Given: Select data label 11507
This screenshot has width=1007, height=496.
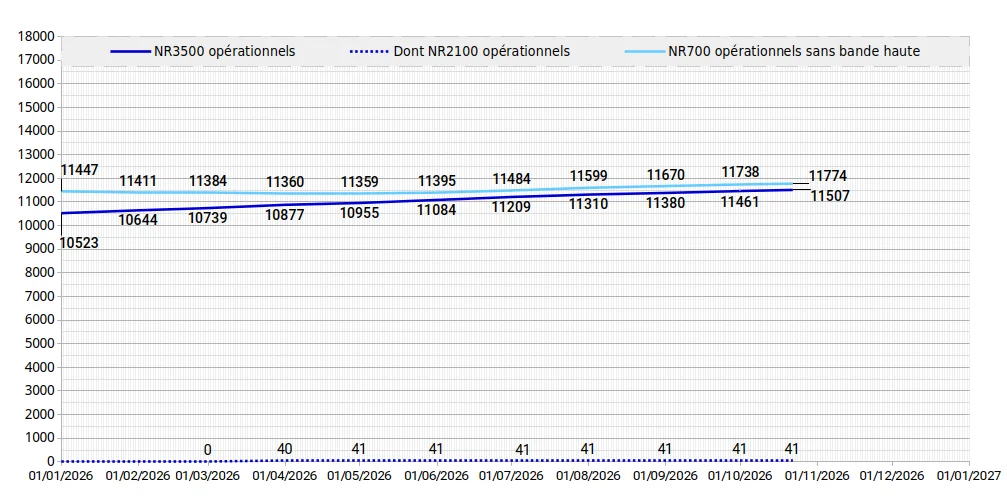Looking at the screenshot, I should click(x=830, y=197).
